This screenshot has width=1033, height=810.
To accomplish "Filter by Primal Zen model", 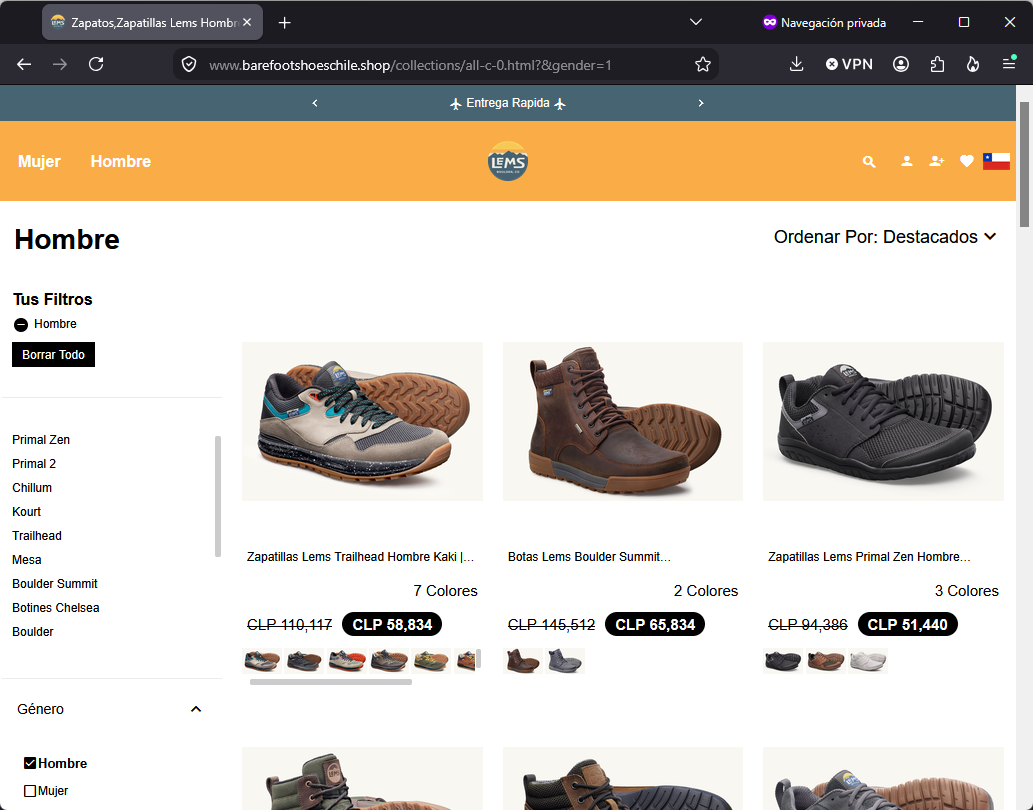I will [41, 440].
